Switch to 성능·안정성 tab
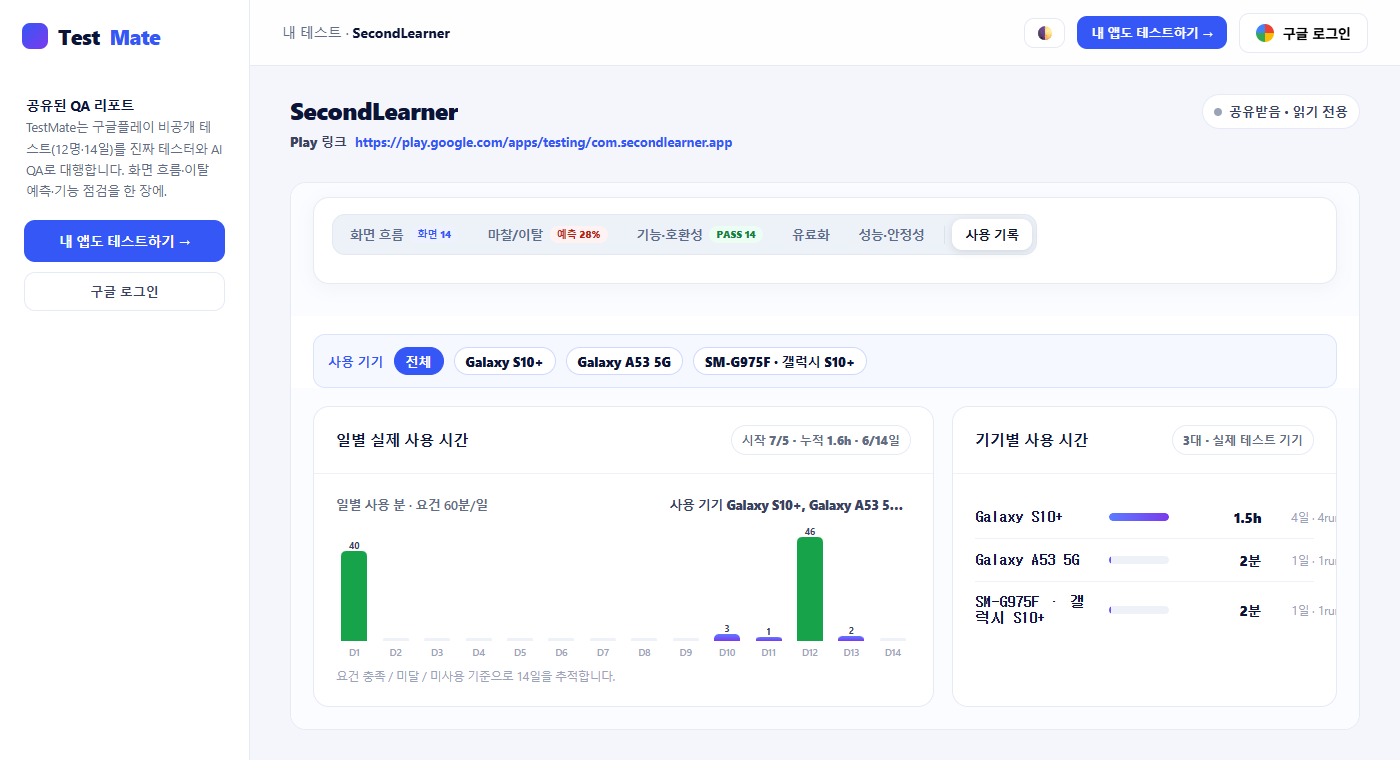This screenshot has height=760, width=1400. (891, 235)
